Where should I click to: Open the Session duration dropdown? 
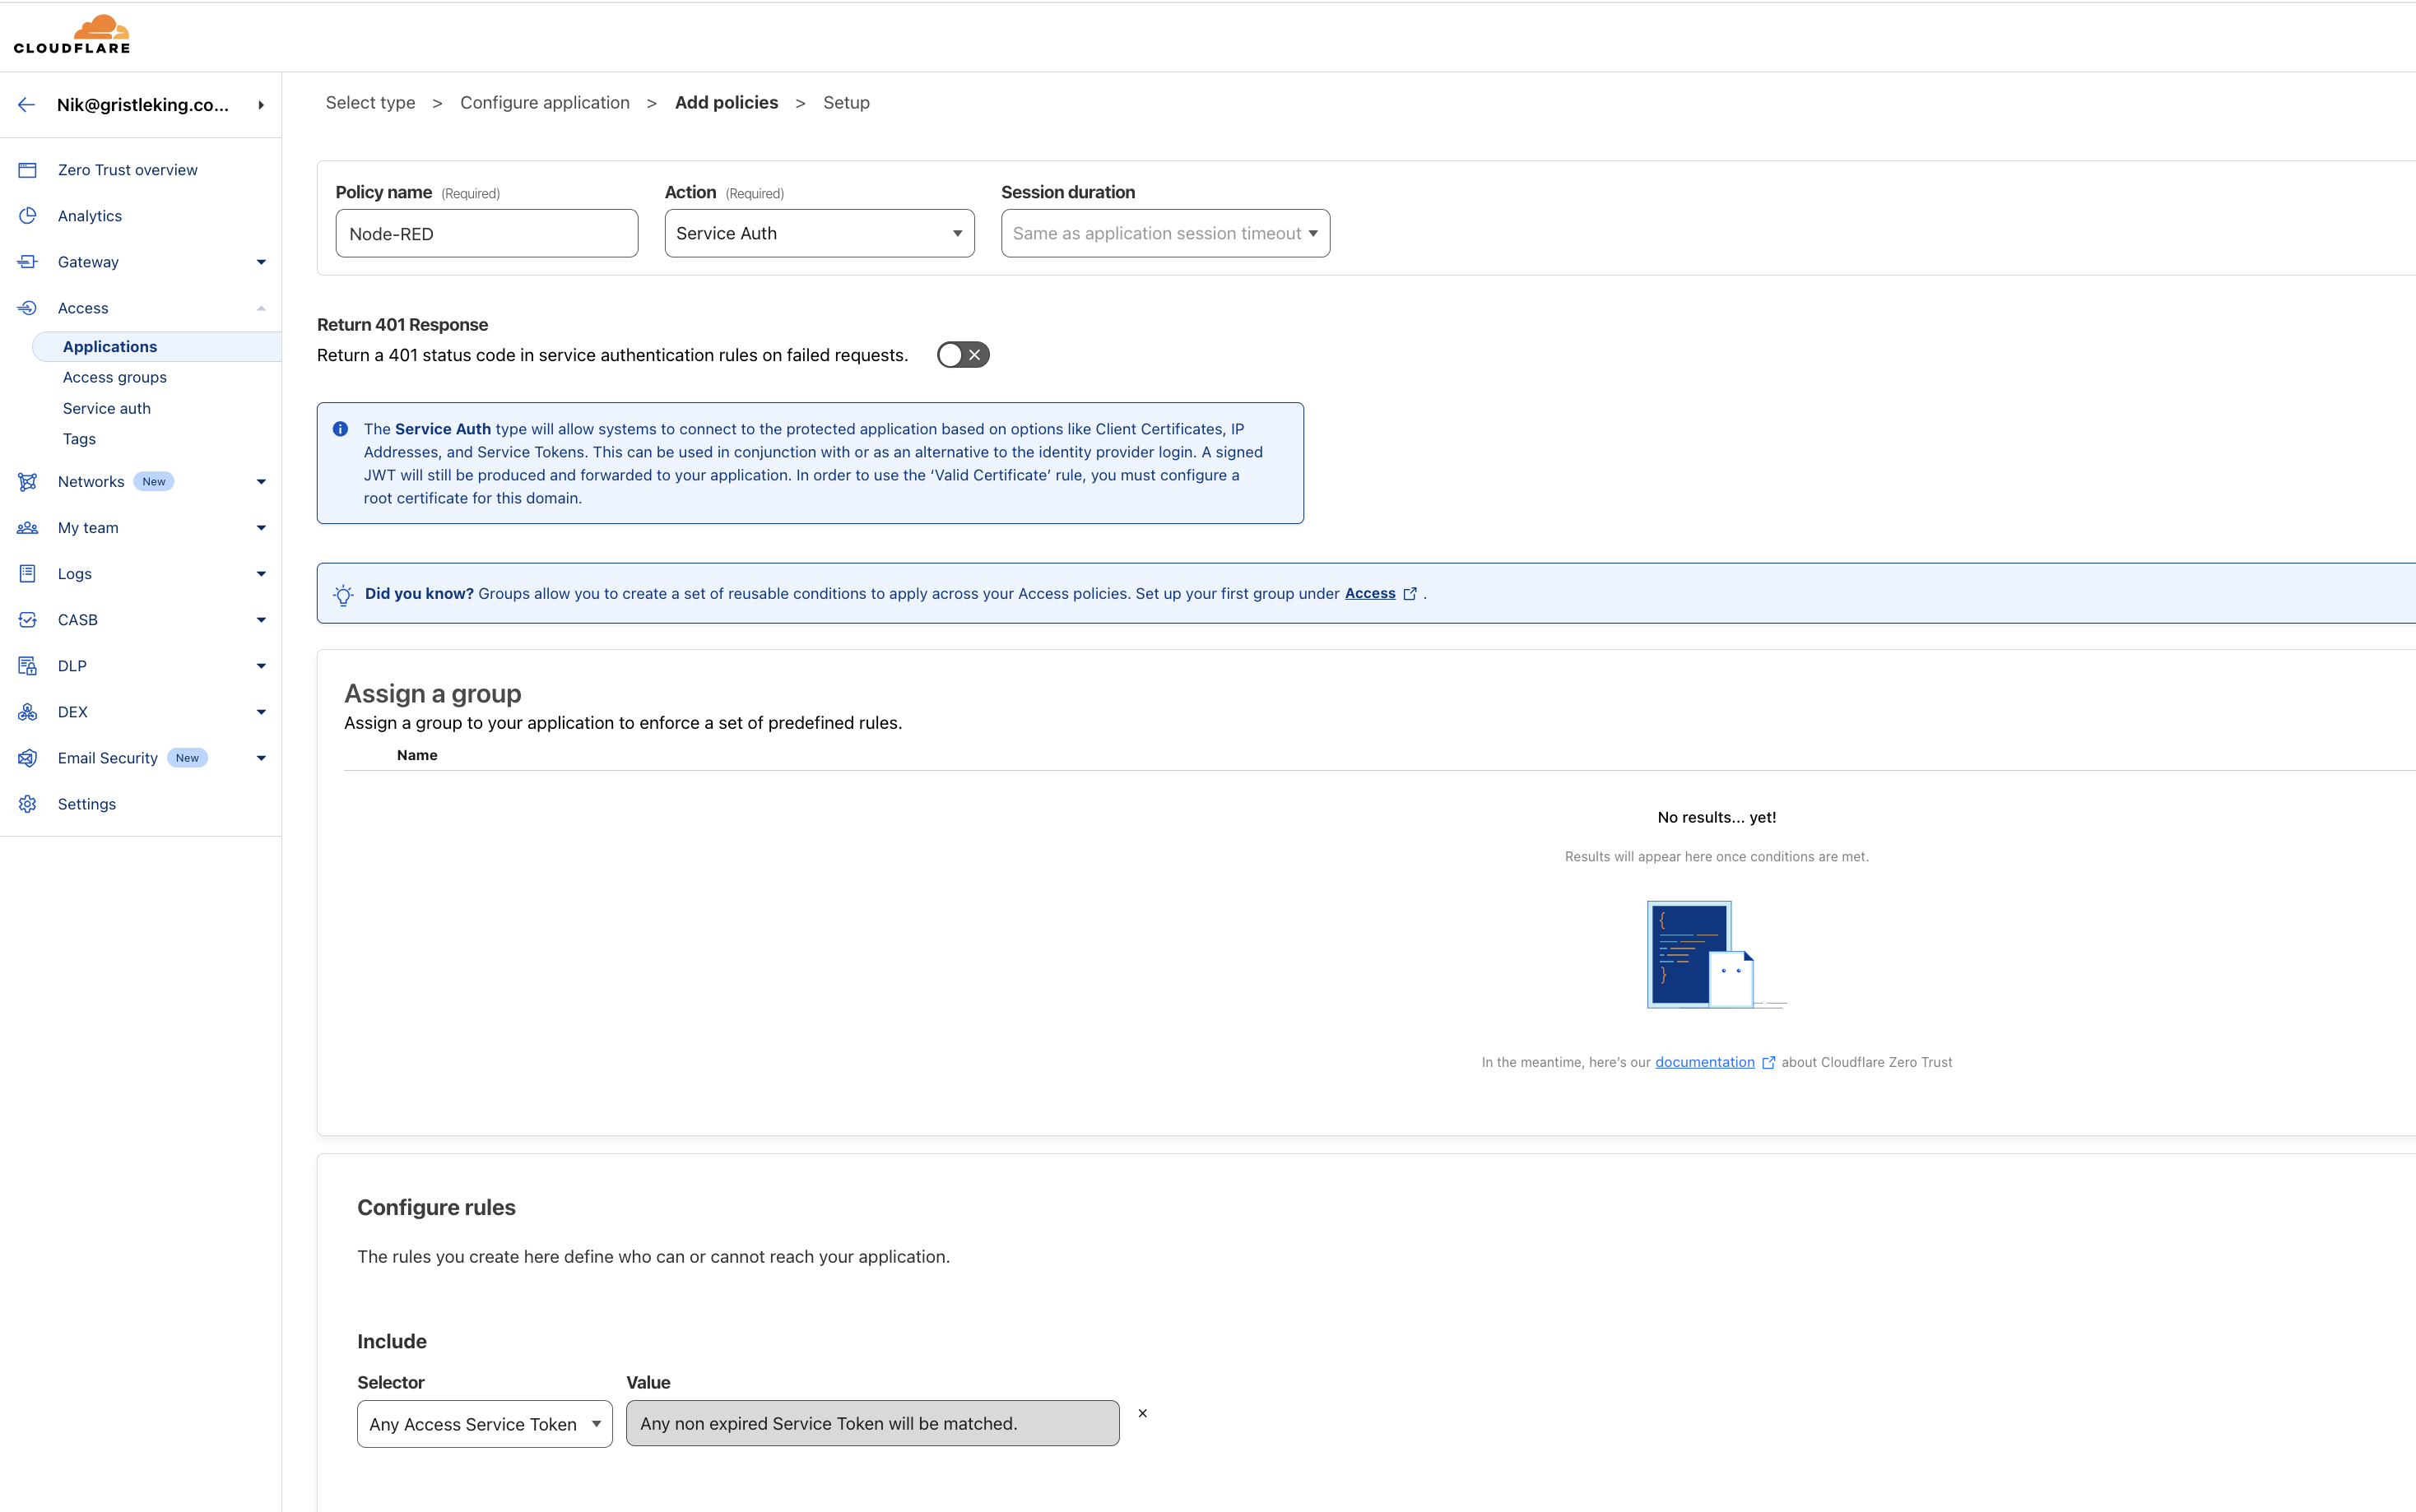(x=1164, y=233)
